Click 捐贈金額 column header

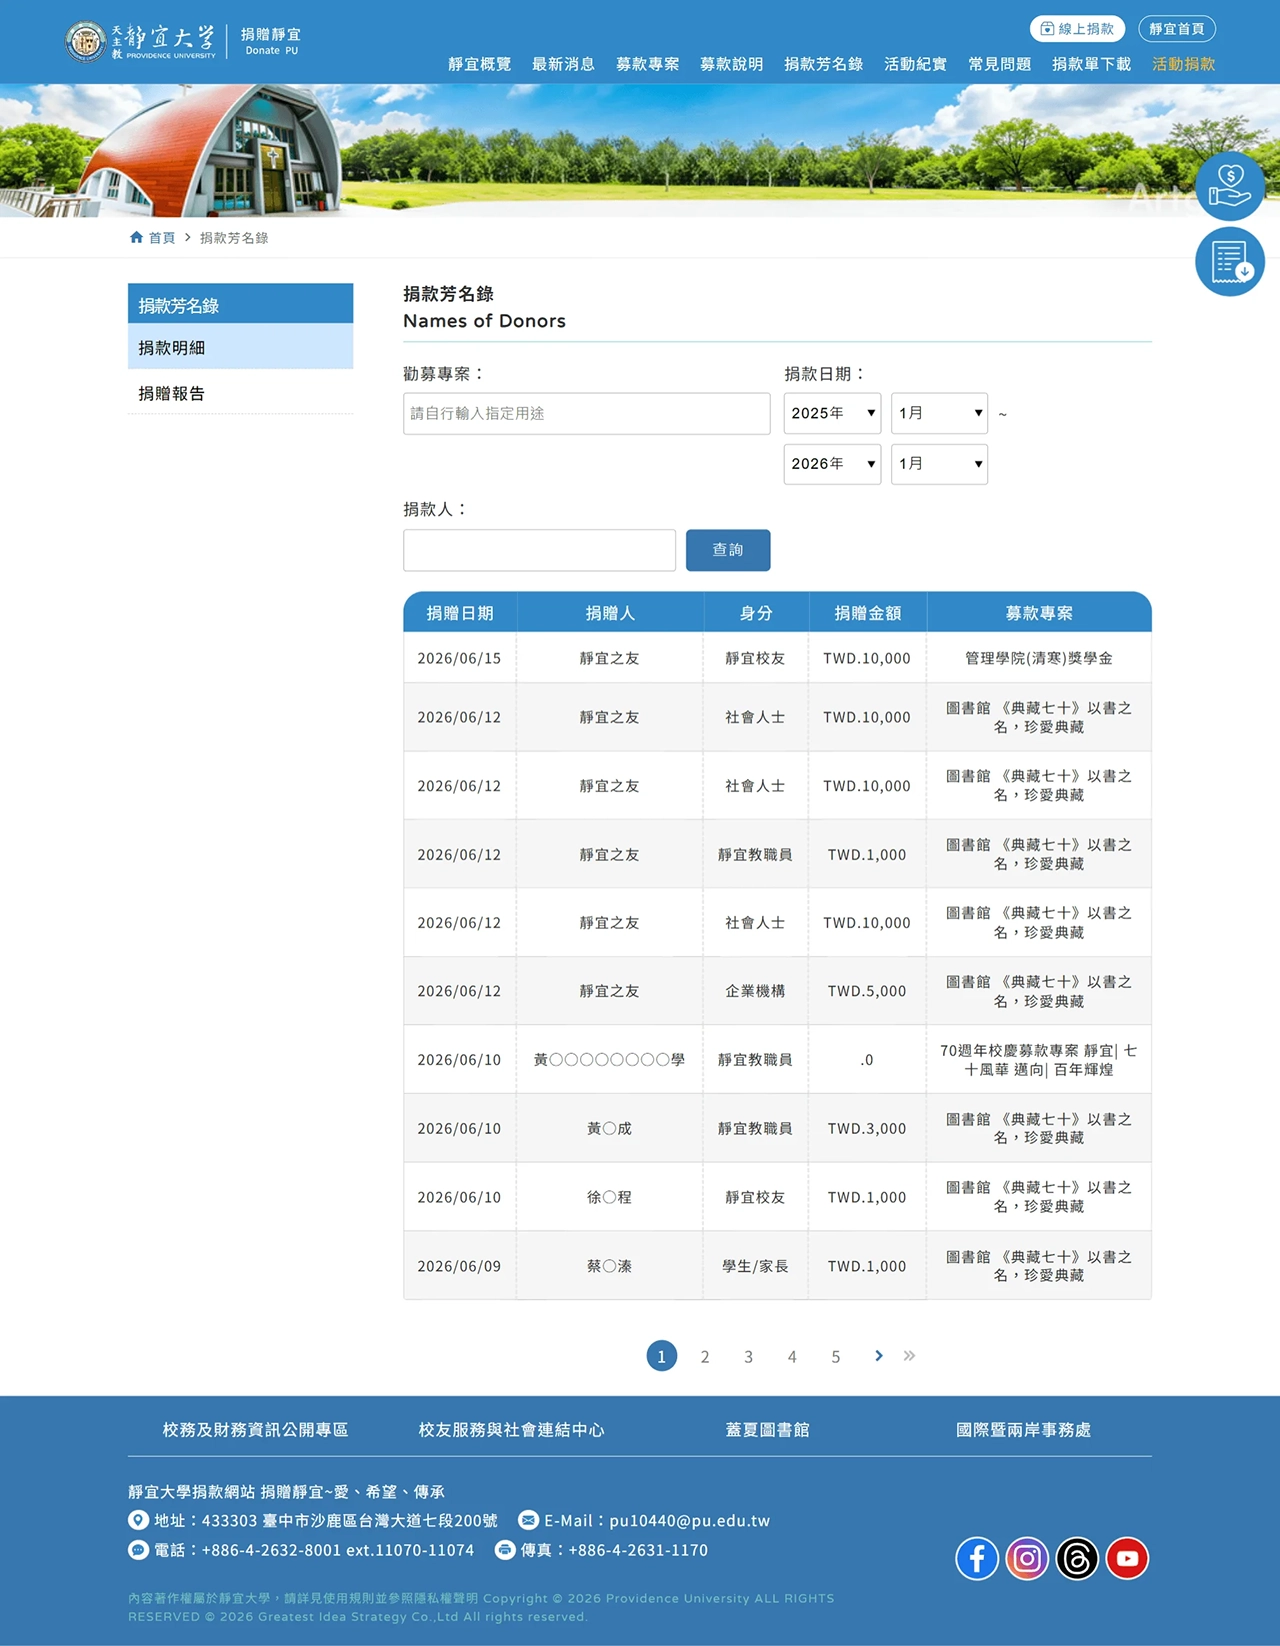[x=867, y=613]
